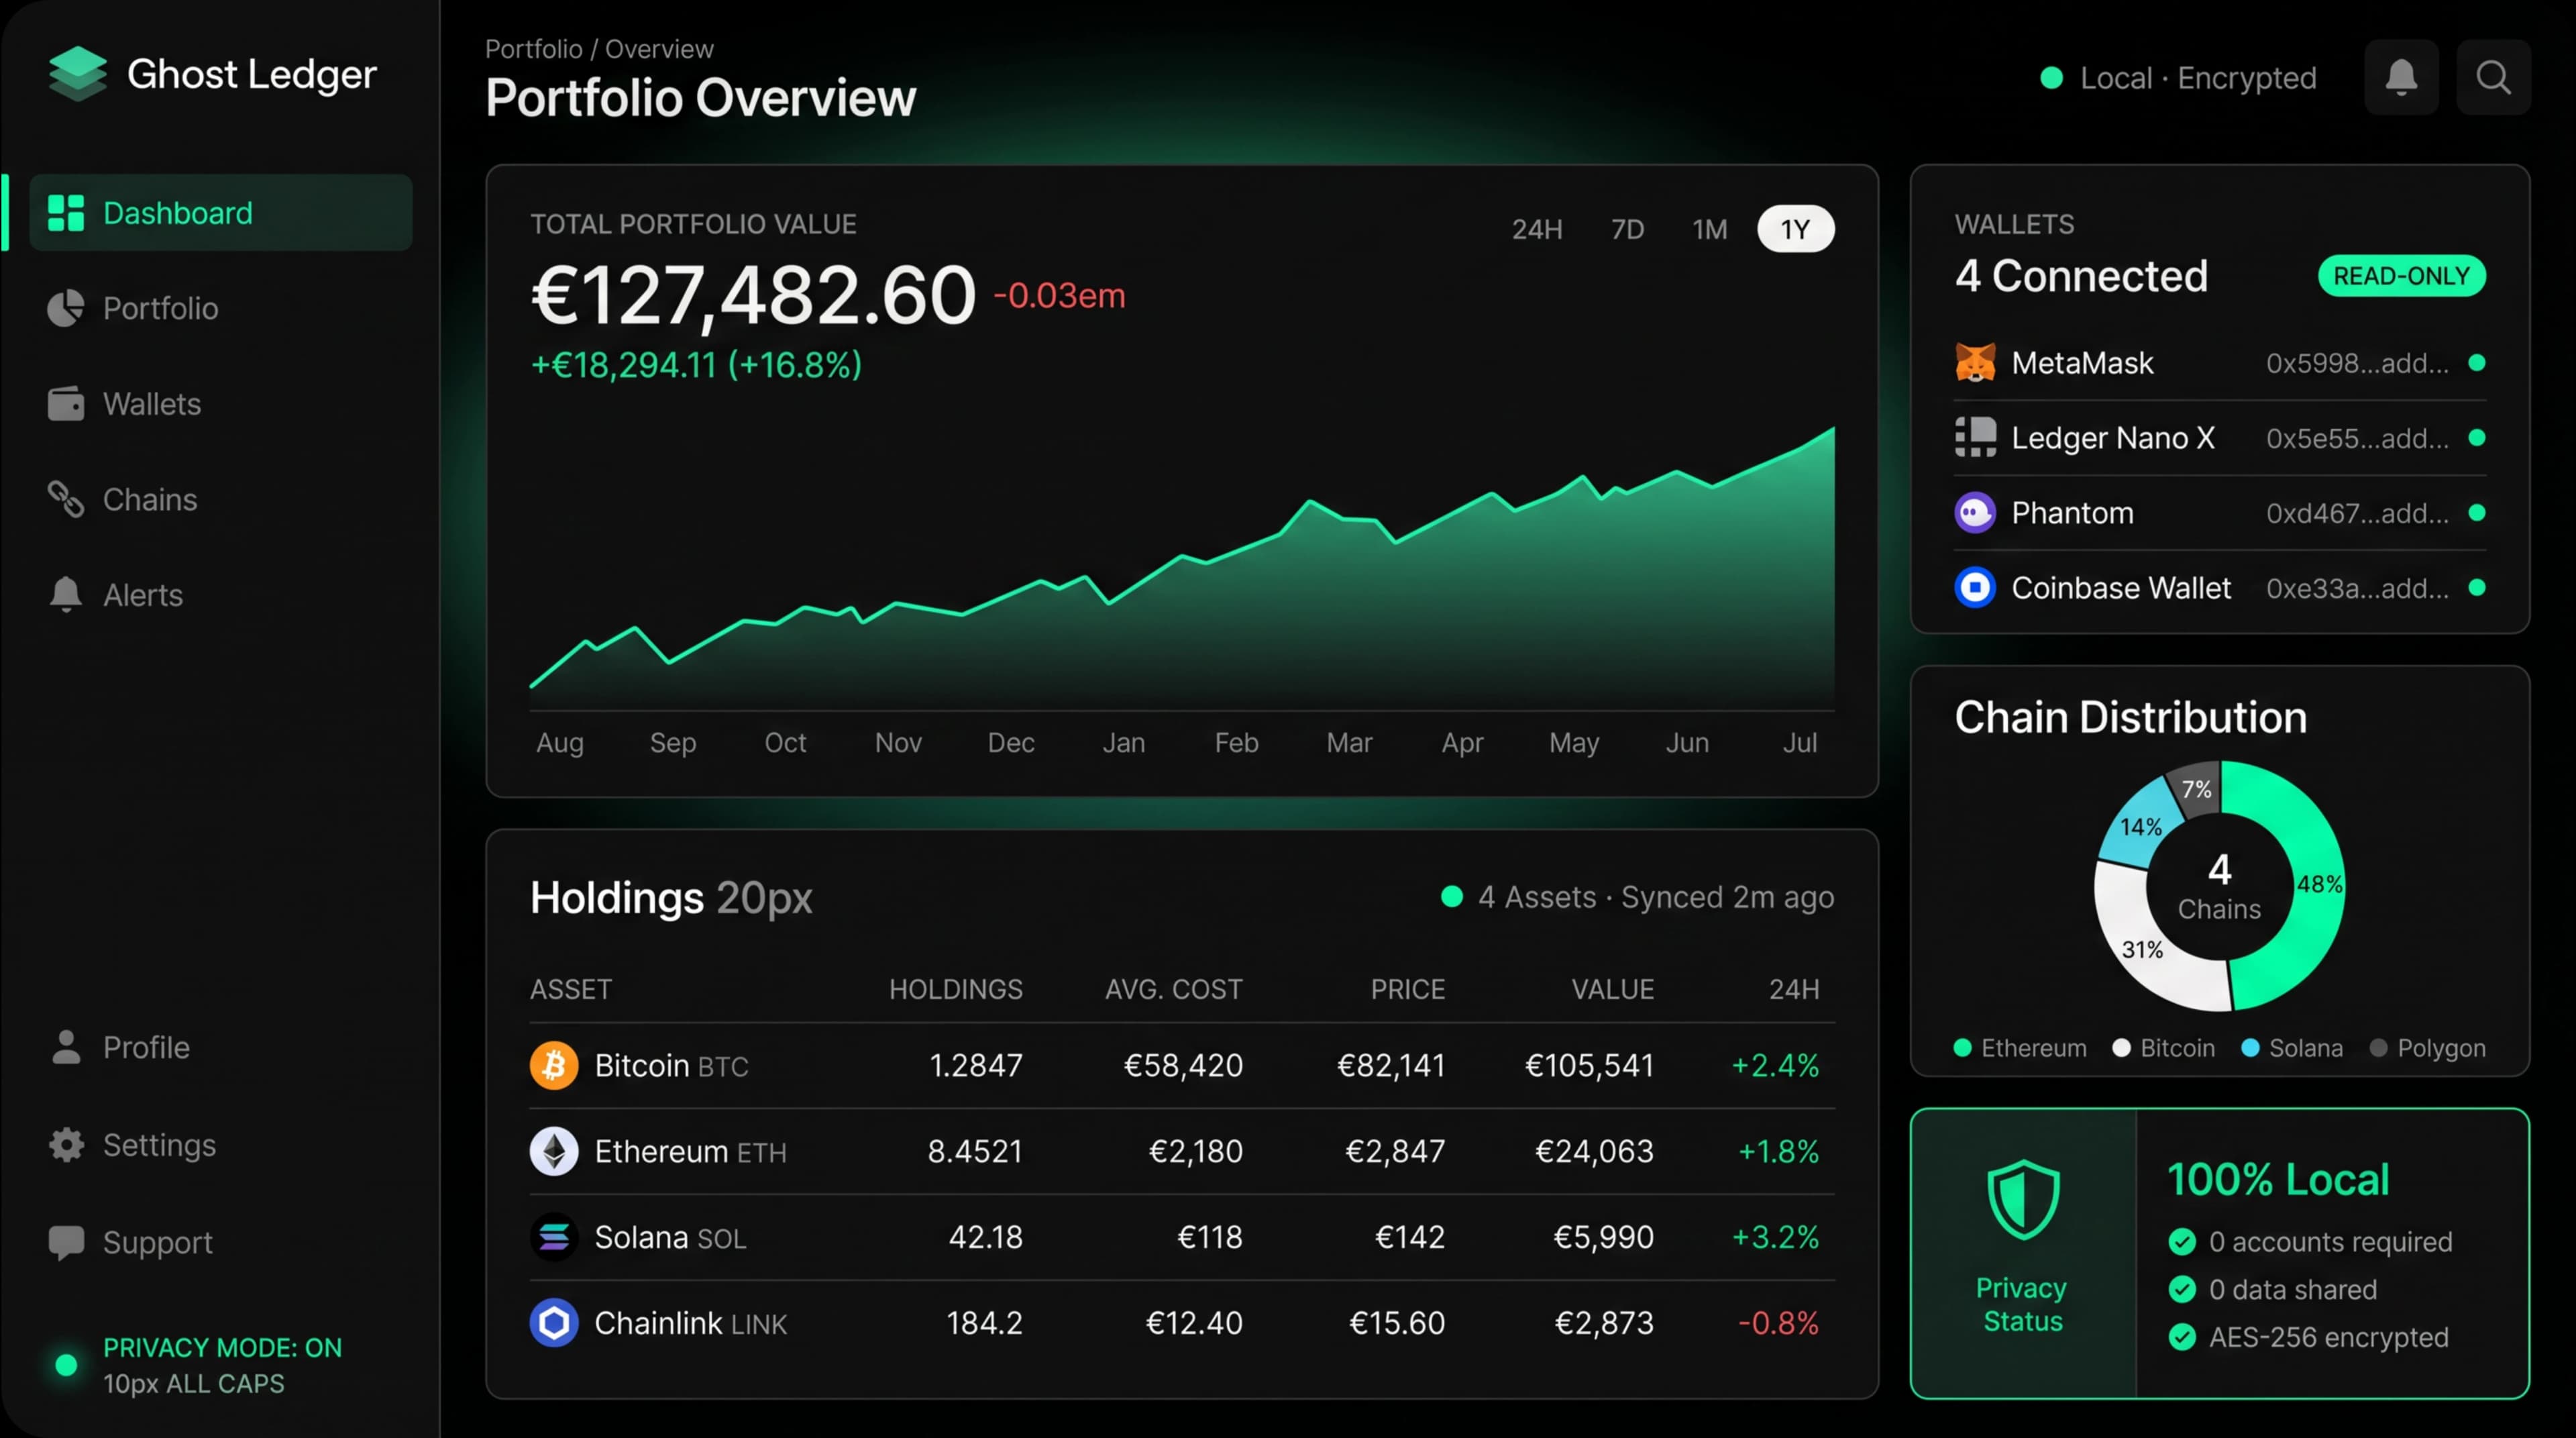Open Alerts via the bell icon in sidebar
This screenshot has height=1438, width=2576.
[66, 594]
